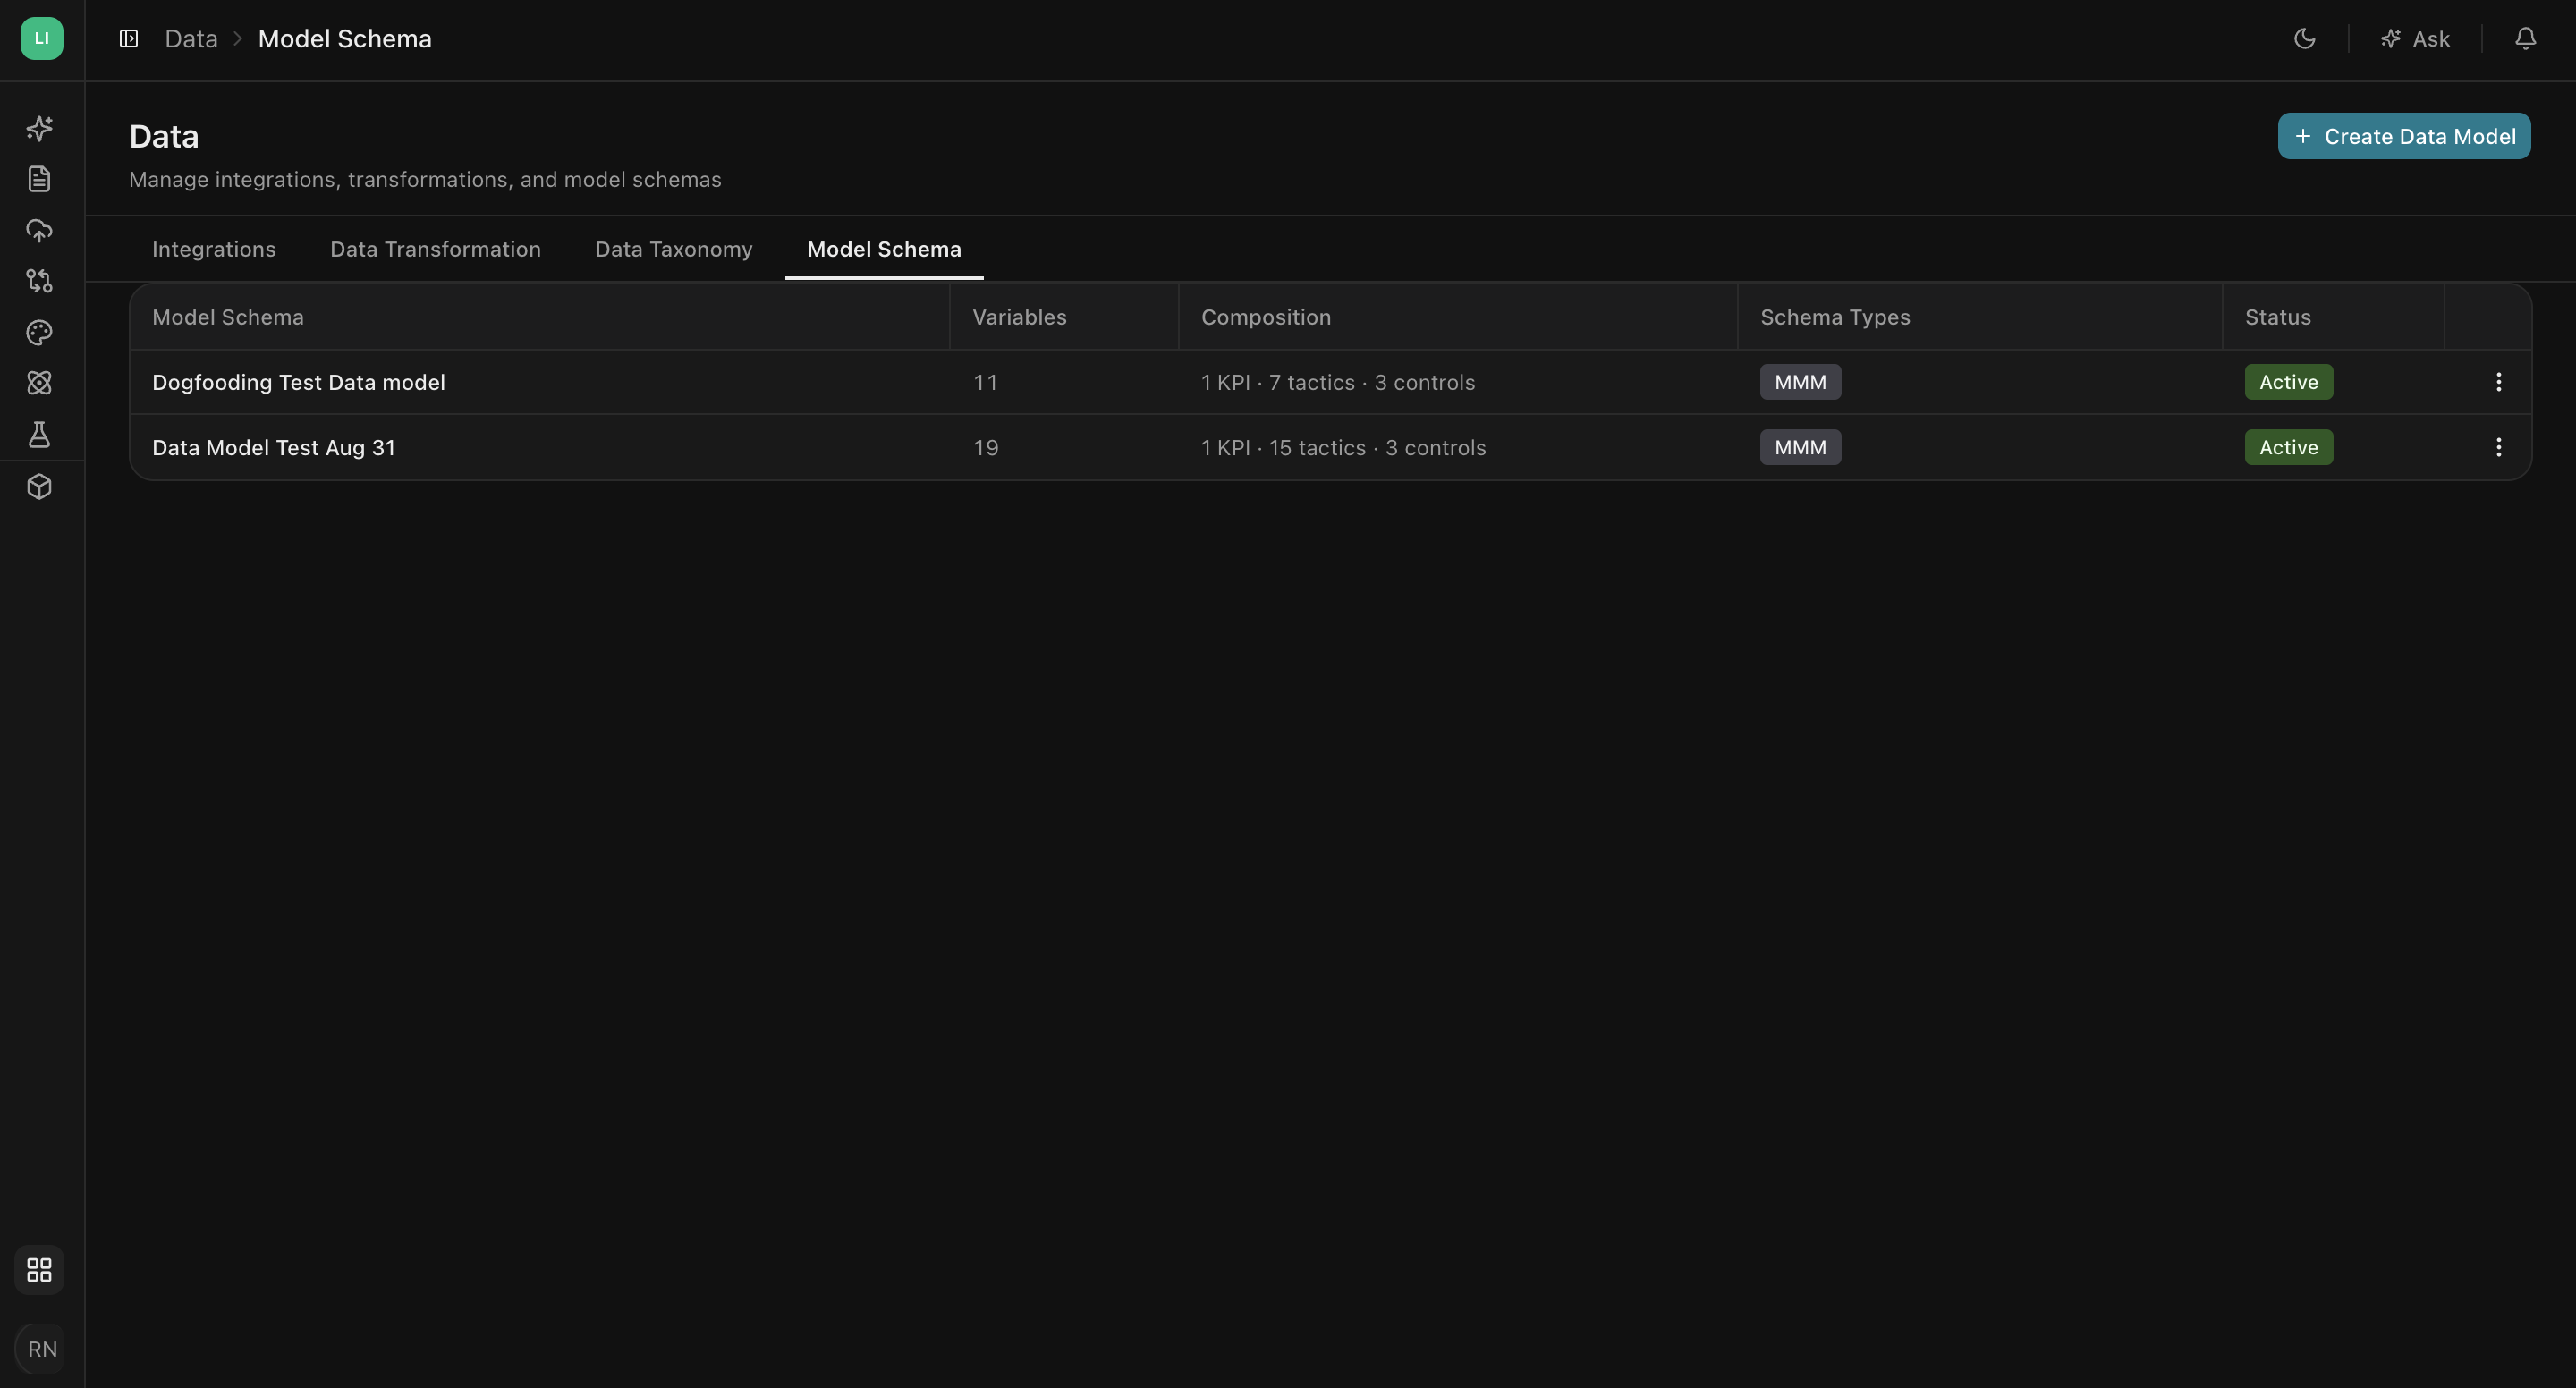Image resolution: width=2576 pixels, height=1388 pixels.
Task: Click the sparkle AI icon in sidebar
Action: point(40,128)
